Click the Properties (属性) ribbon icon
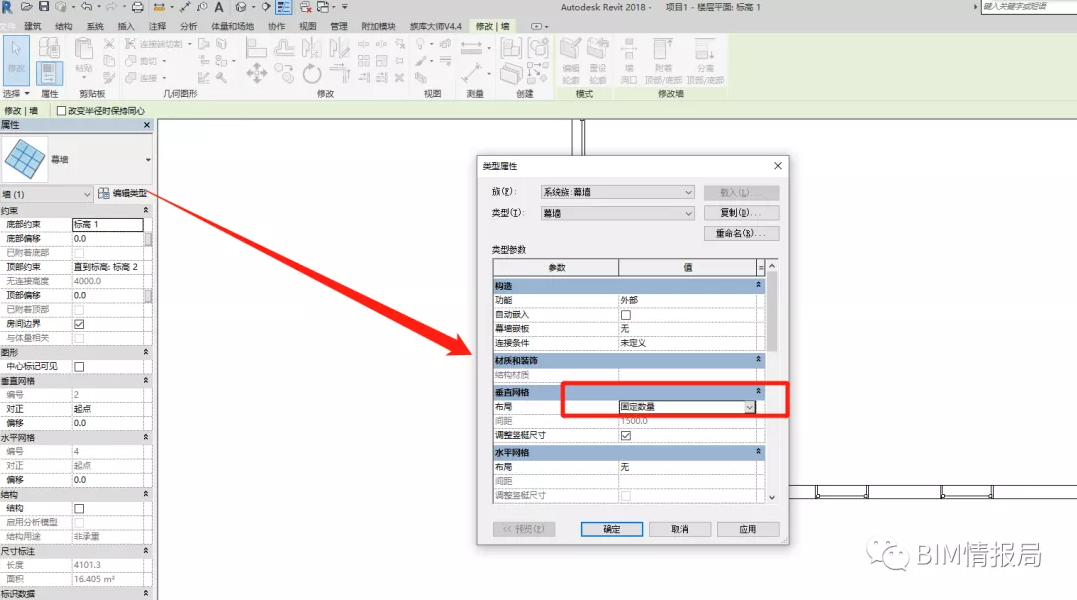 [x=49, y=72]
